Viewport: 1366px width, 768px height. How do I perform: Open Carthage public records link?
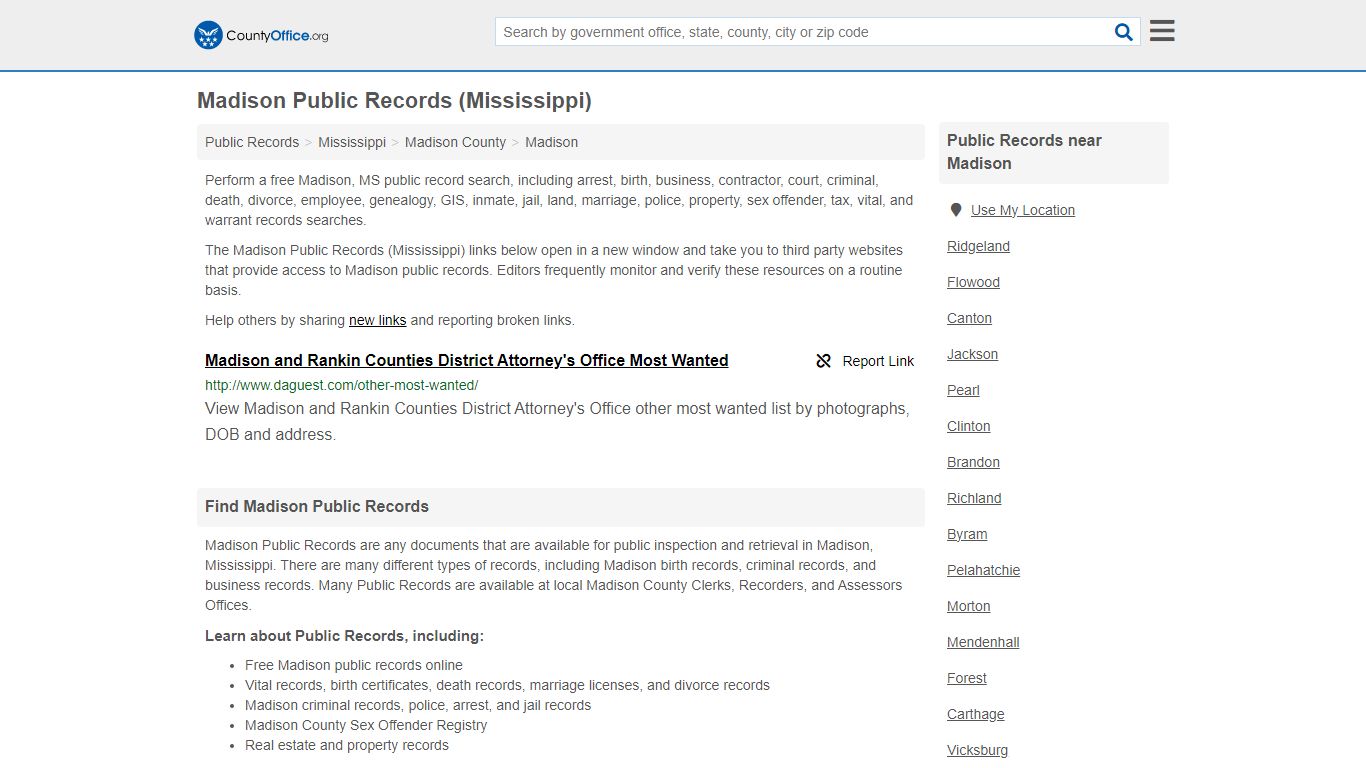975,714
